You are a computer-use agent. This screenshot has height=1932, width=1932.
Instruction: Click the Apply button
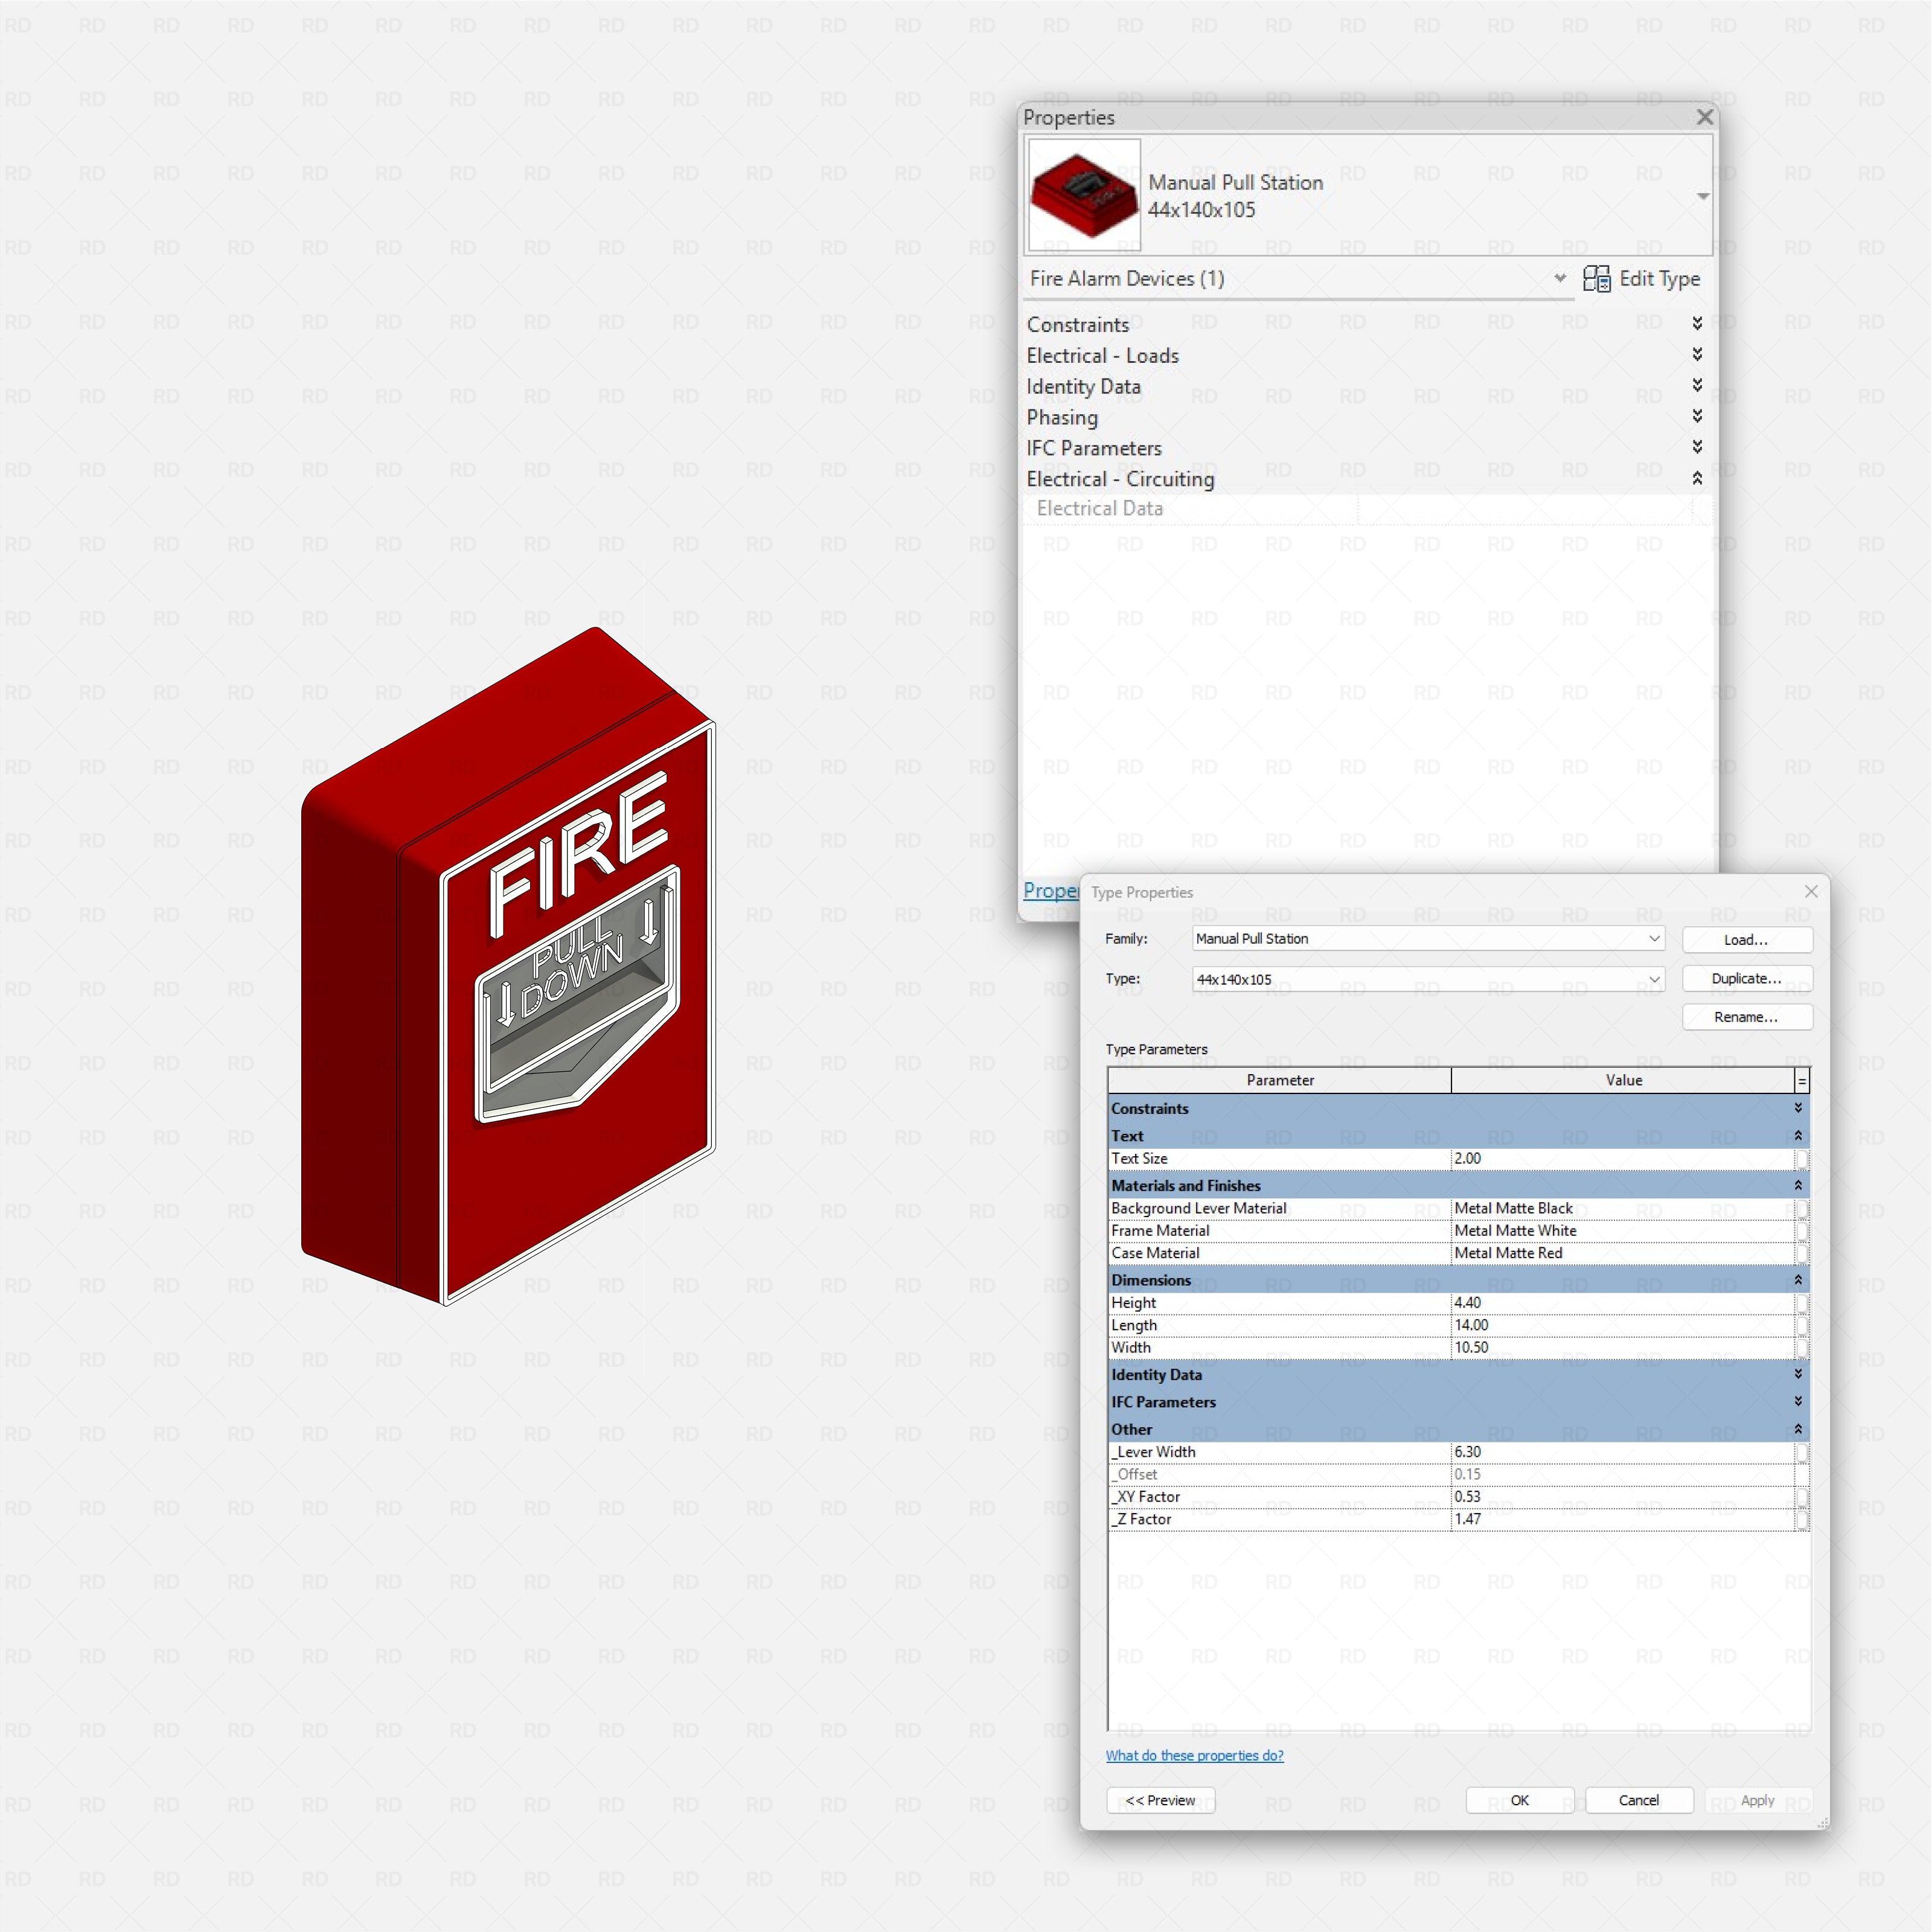[x=1757, y=1800]
